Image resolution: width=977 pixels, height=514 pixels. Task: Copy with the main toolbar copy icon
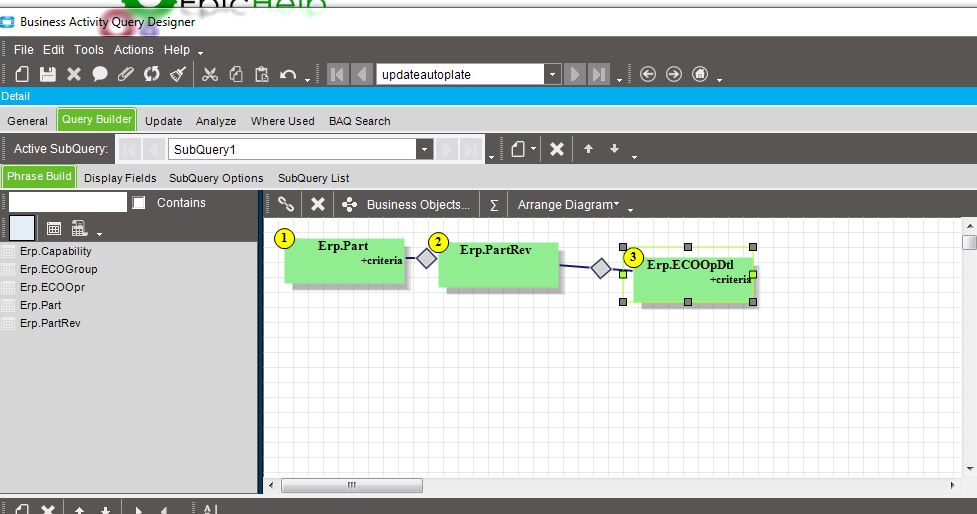click(x=236, y=74)
